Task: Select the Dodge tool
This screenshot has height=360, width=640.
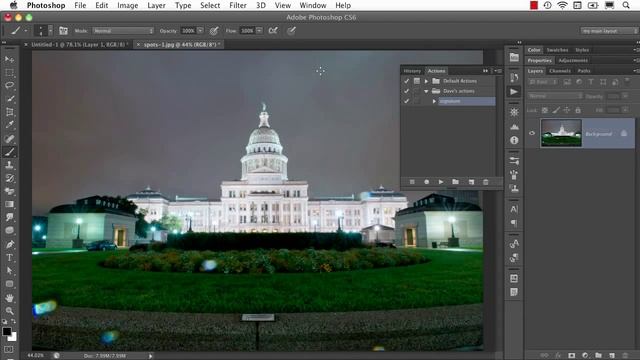Action: point(9,230)
